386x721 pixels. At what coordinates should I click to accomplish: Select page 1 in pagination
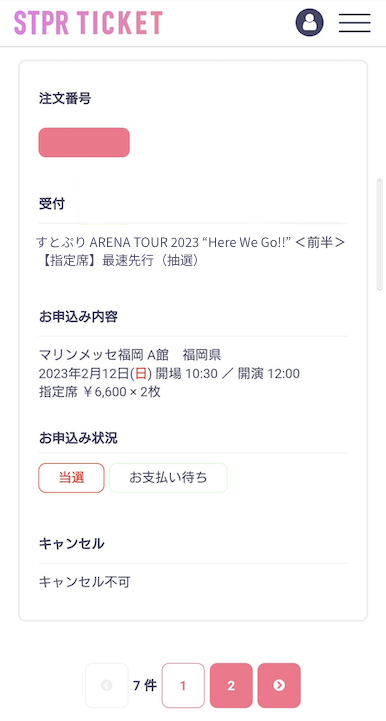coord(183,685)
